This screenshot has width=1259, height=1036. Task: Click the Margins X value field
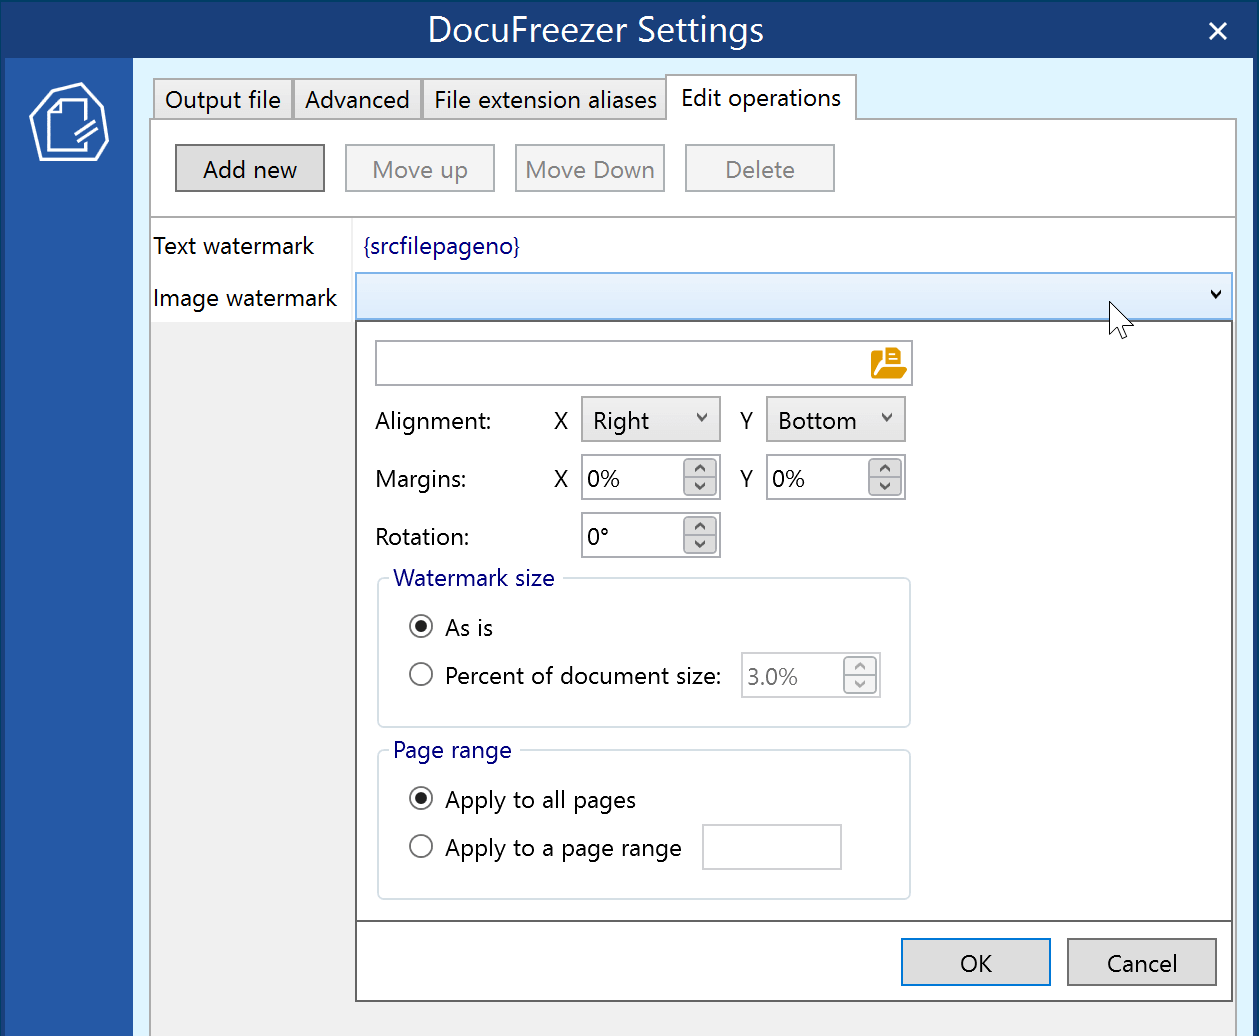coord(633,478)
